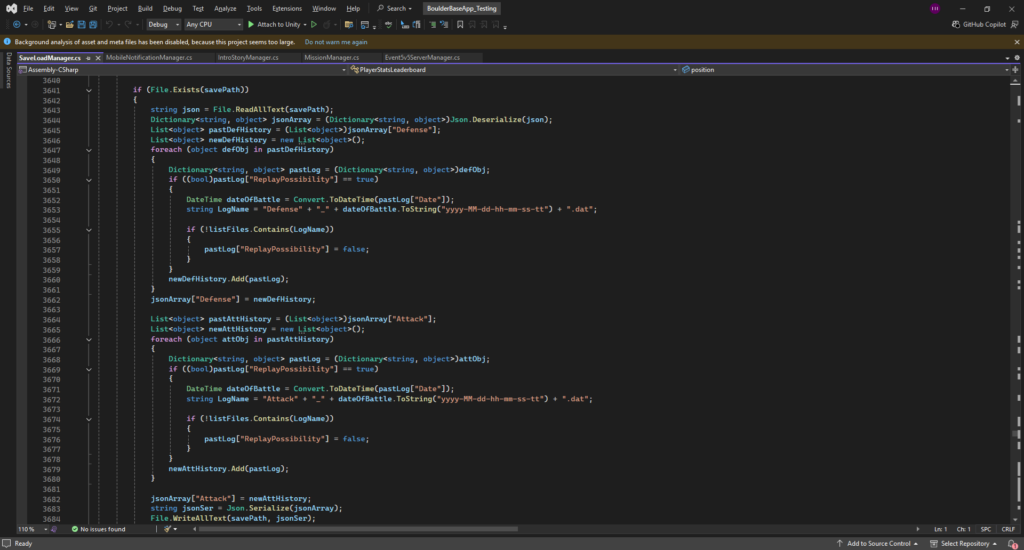Screen dimensions: 1024x550
Task: Click the Ready status output icon
Action: click(x=7, y=543)
